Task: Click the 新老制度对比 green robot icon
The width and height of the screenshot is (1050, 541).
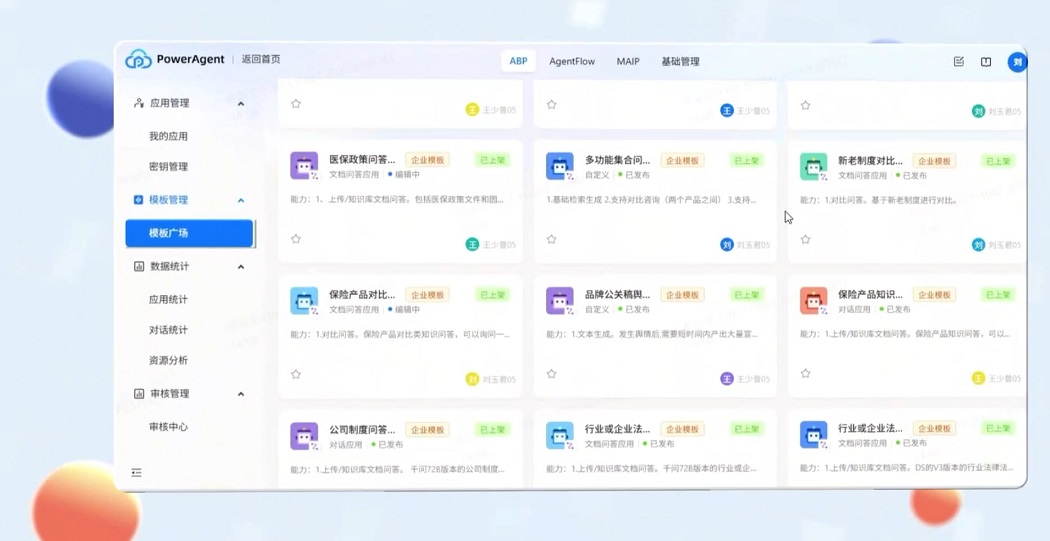Action: click(x=814, y=165)
